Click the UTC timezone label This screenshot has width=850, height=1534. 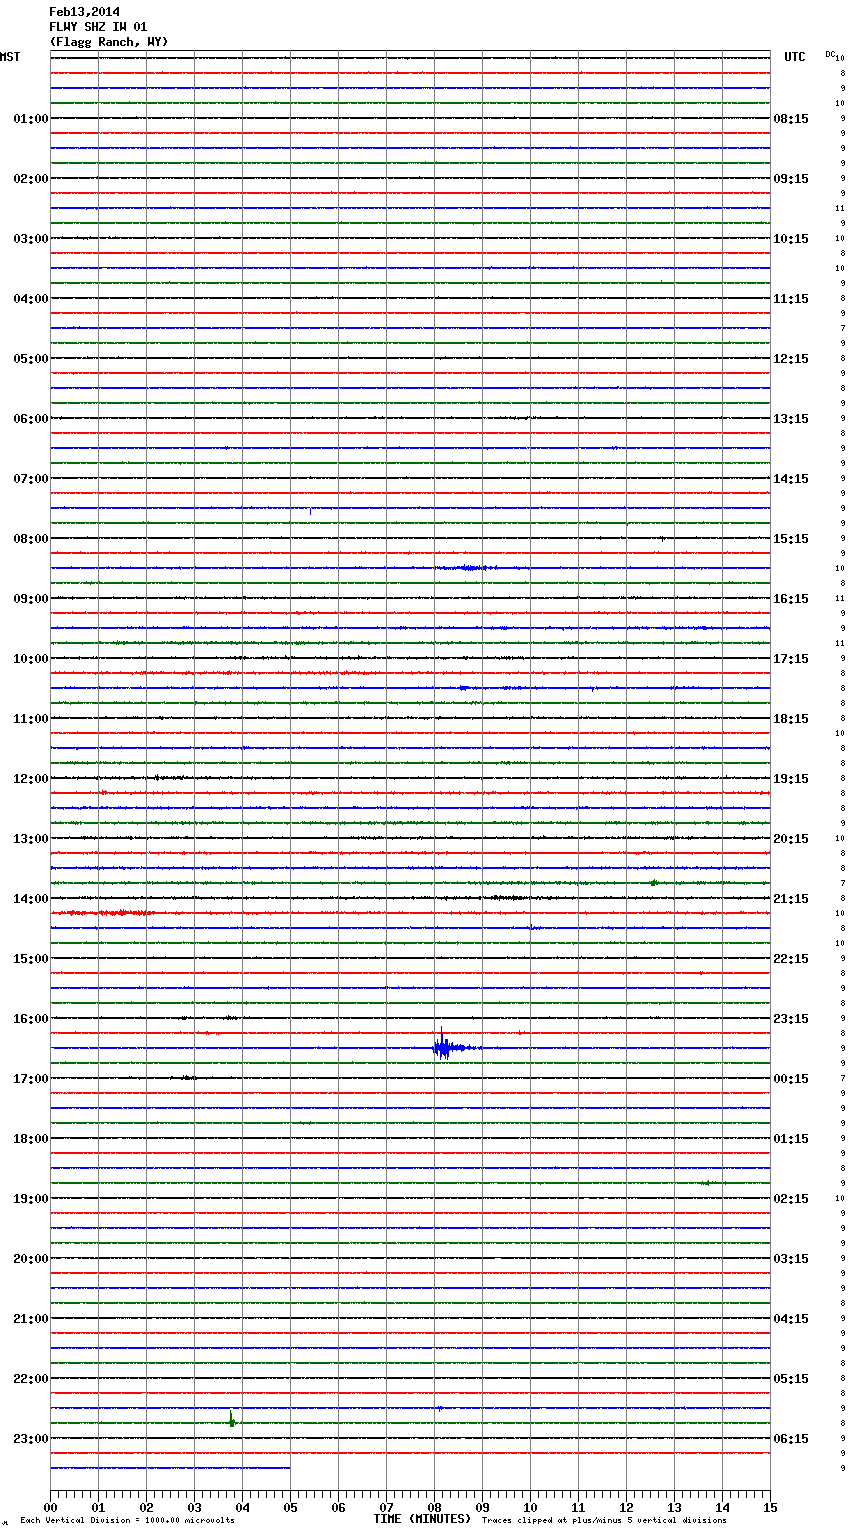pos(795,57)
